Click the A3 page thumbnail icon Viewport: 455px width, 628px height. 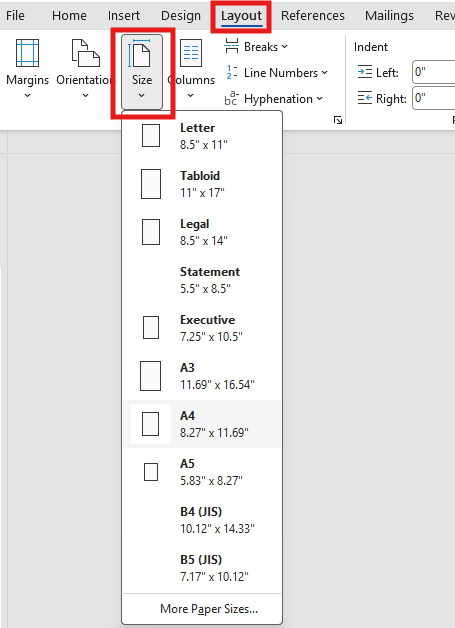tap(151, 376)
